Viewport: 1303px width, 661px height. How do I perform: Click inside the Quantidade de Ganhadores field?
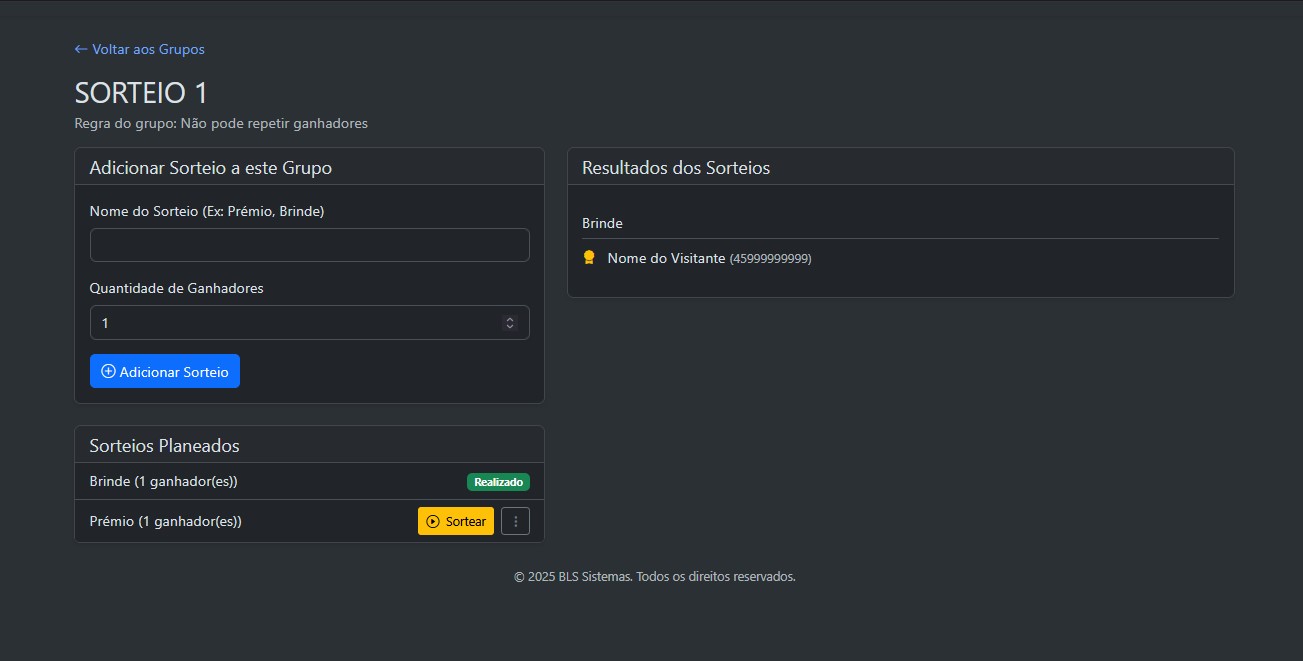click(x=290, y=323)
